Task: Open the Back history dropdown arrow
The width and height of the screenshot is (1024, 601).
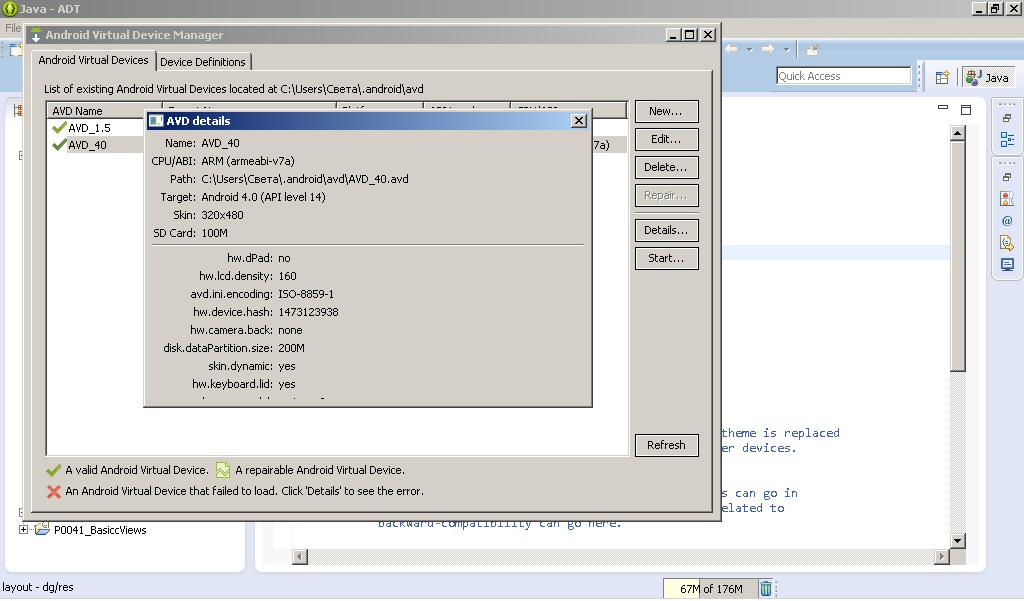Action: click(750, 50)
